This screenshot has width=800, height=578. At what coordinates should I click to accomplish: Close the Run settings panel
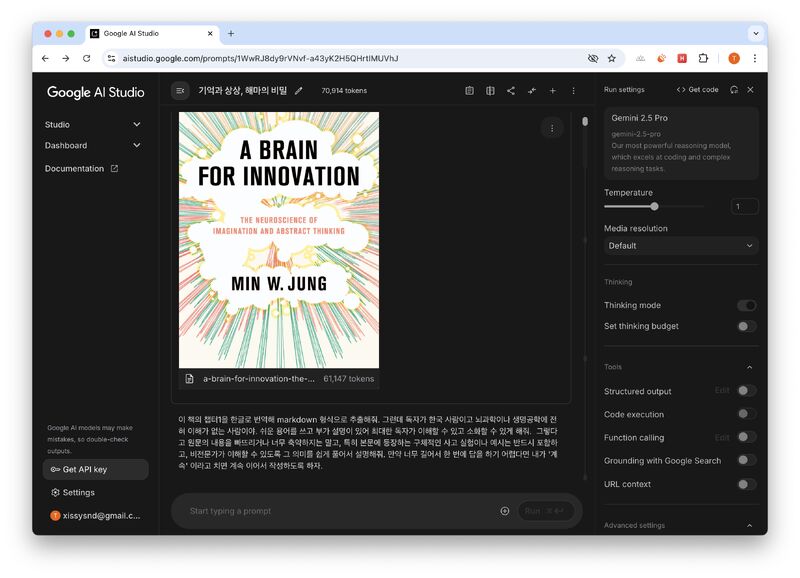750,90
